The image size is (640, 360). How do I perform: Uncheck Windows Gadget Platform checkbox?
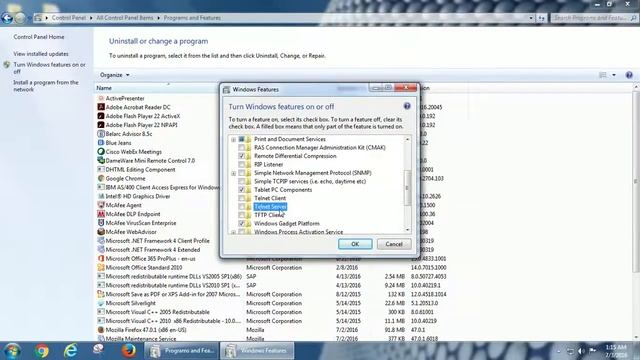coord(242,224)
